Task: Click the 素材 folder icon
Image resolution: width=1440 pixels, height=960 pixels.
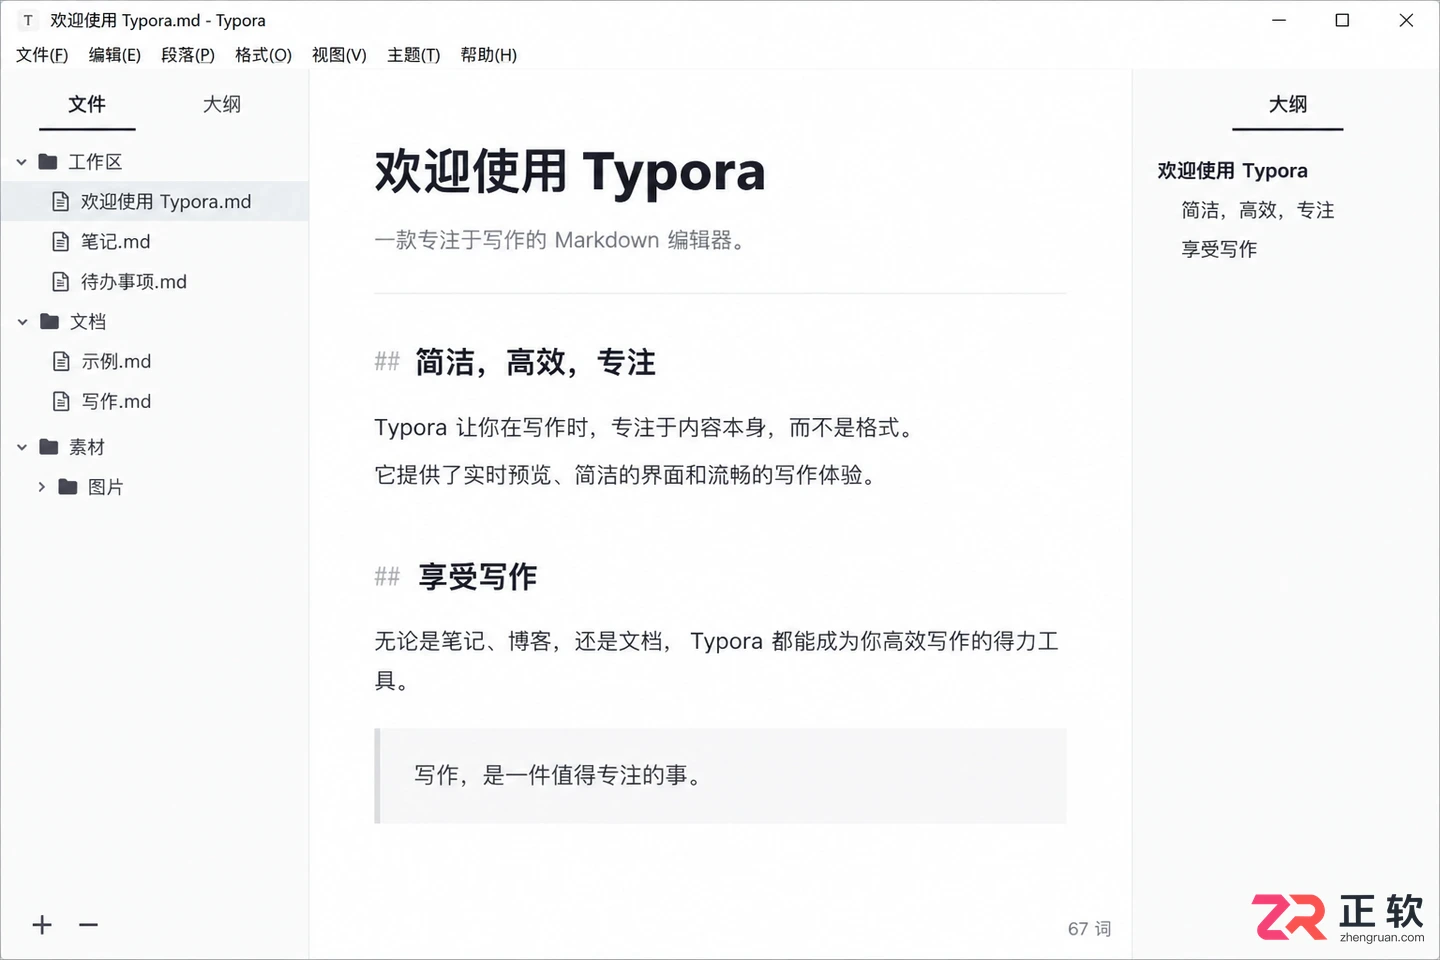Action: coord(49,447)
